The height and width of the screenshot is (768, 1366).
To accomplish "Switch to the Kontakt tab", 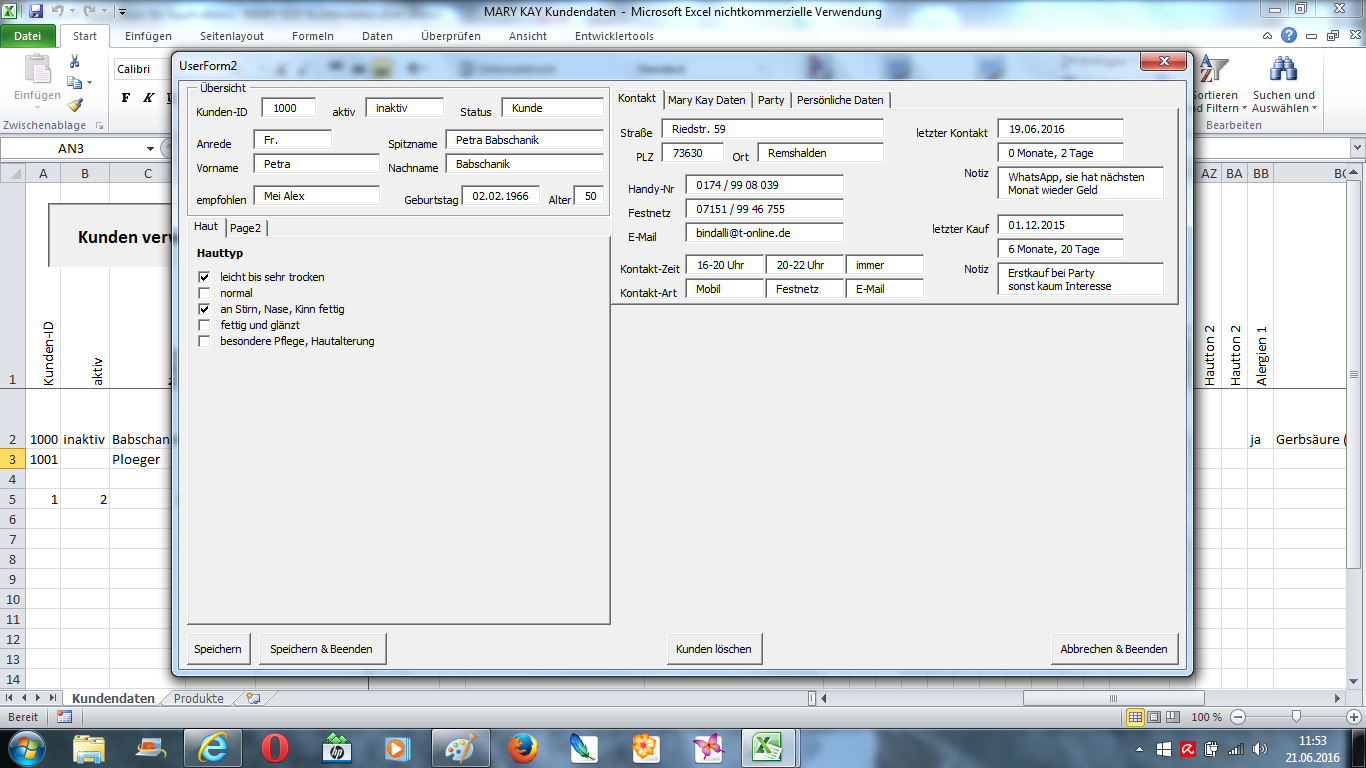I will point(637,98).
